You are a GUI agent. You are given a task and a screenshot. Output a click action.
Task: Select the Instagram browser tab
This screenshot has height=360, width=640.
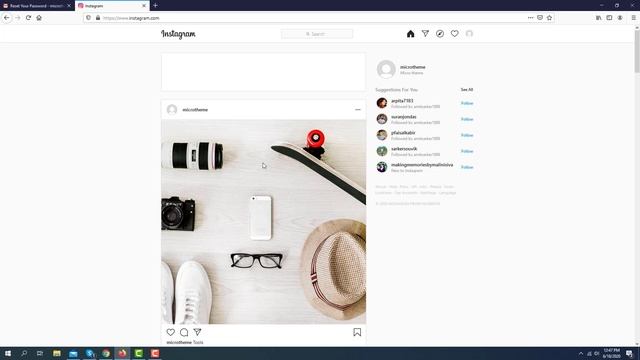(x=112, y=6)
